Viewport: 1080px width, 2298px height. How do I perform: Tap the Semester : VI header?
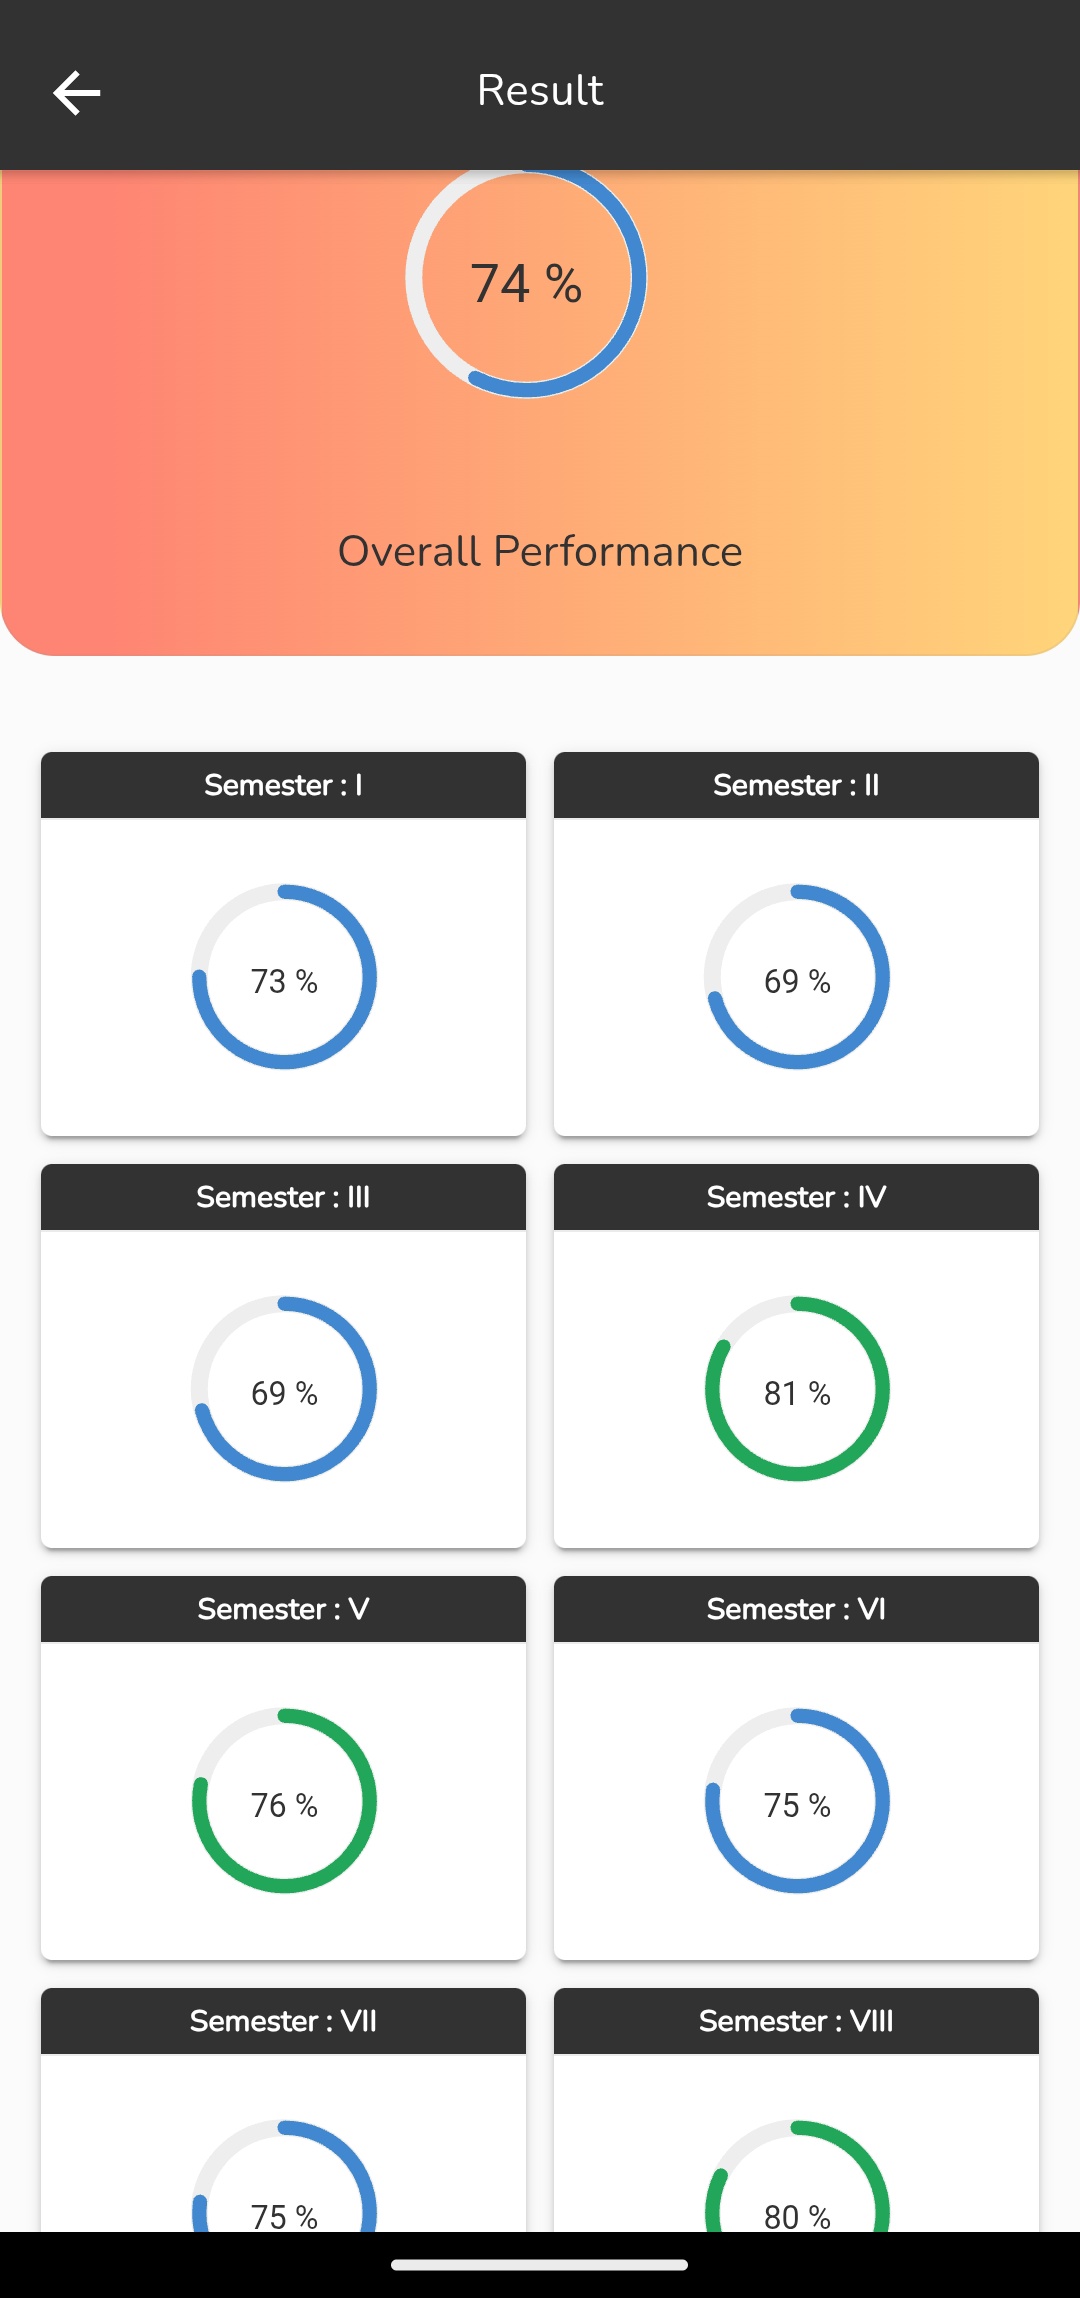point(796,1609)
